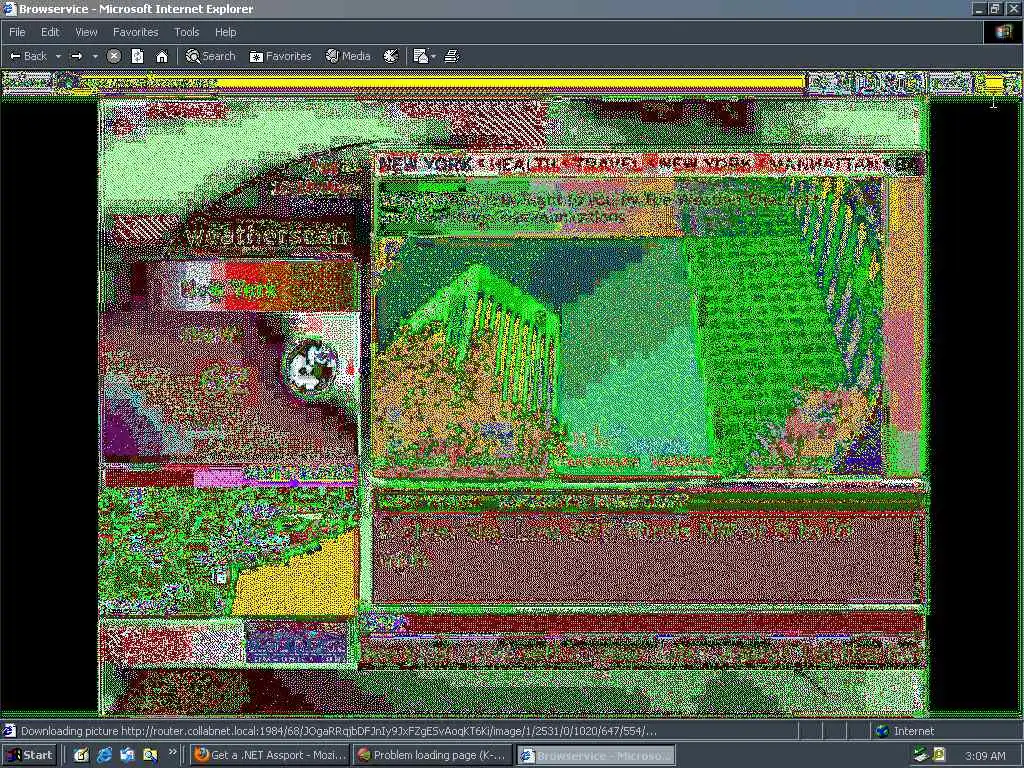Click the Browservice taskbar button
Image resolution: width=1024 pixels, height=768 pixels.
click(x=596, y=755)
